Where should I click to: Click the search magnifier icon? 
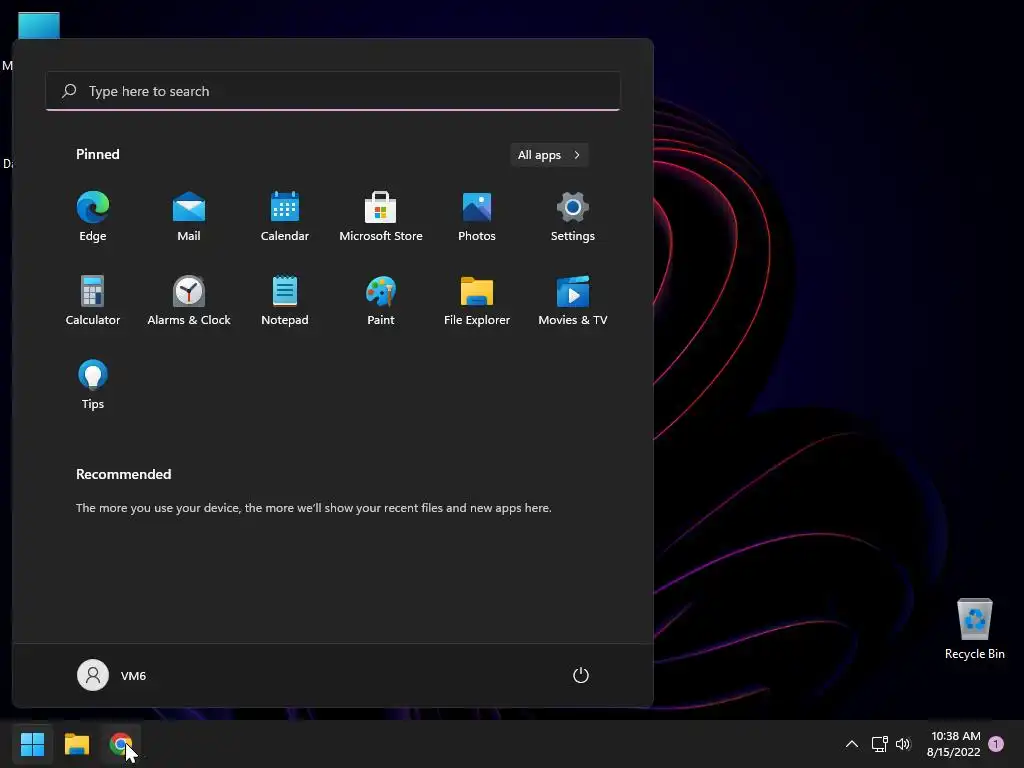pos(69,91)
